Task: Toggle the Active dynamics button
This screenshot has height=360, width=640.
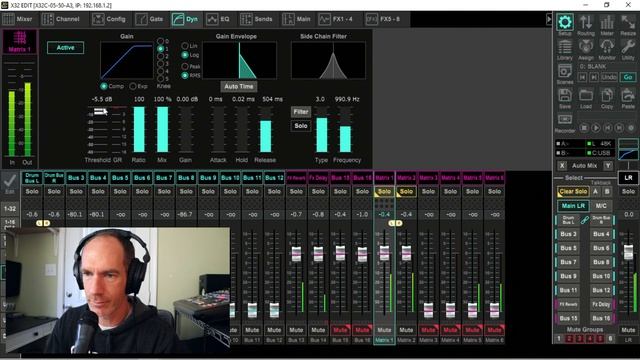Action: click(x=65, y=48)
